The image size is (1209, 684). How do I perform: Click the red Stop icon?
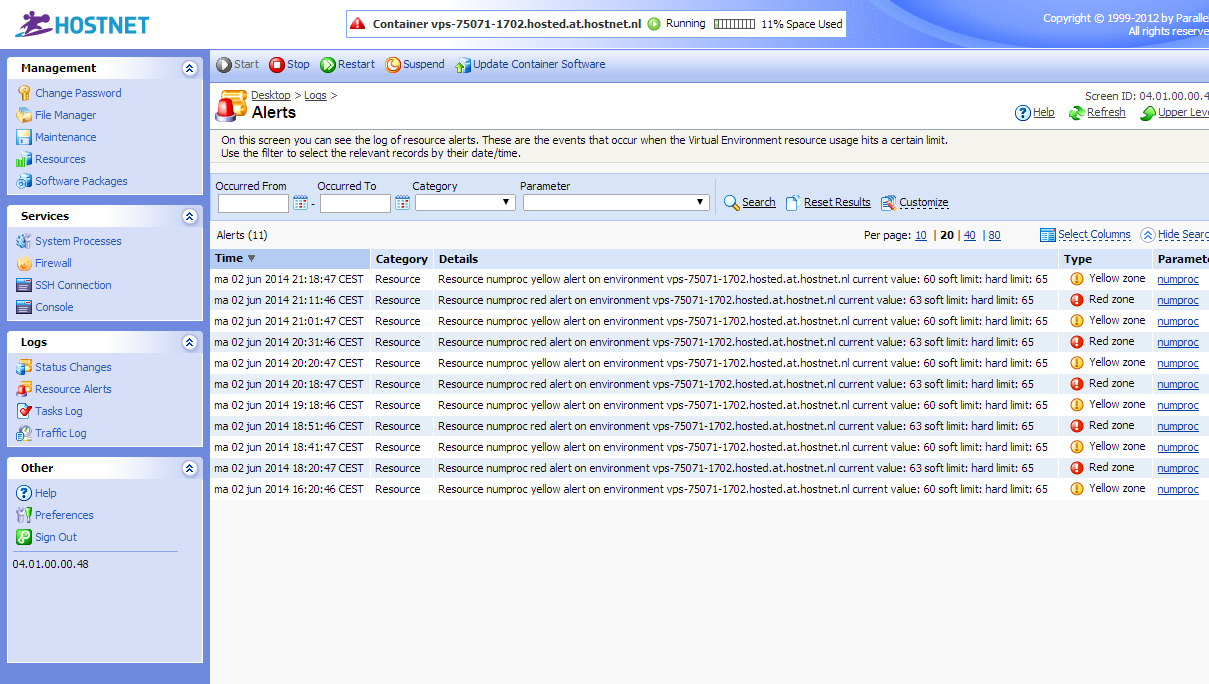point(277,65)
